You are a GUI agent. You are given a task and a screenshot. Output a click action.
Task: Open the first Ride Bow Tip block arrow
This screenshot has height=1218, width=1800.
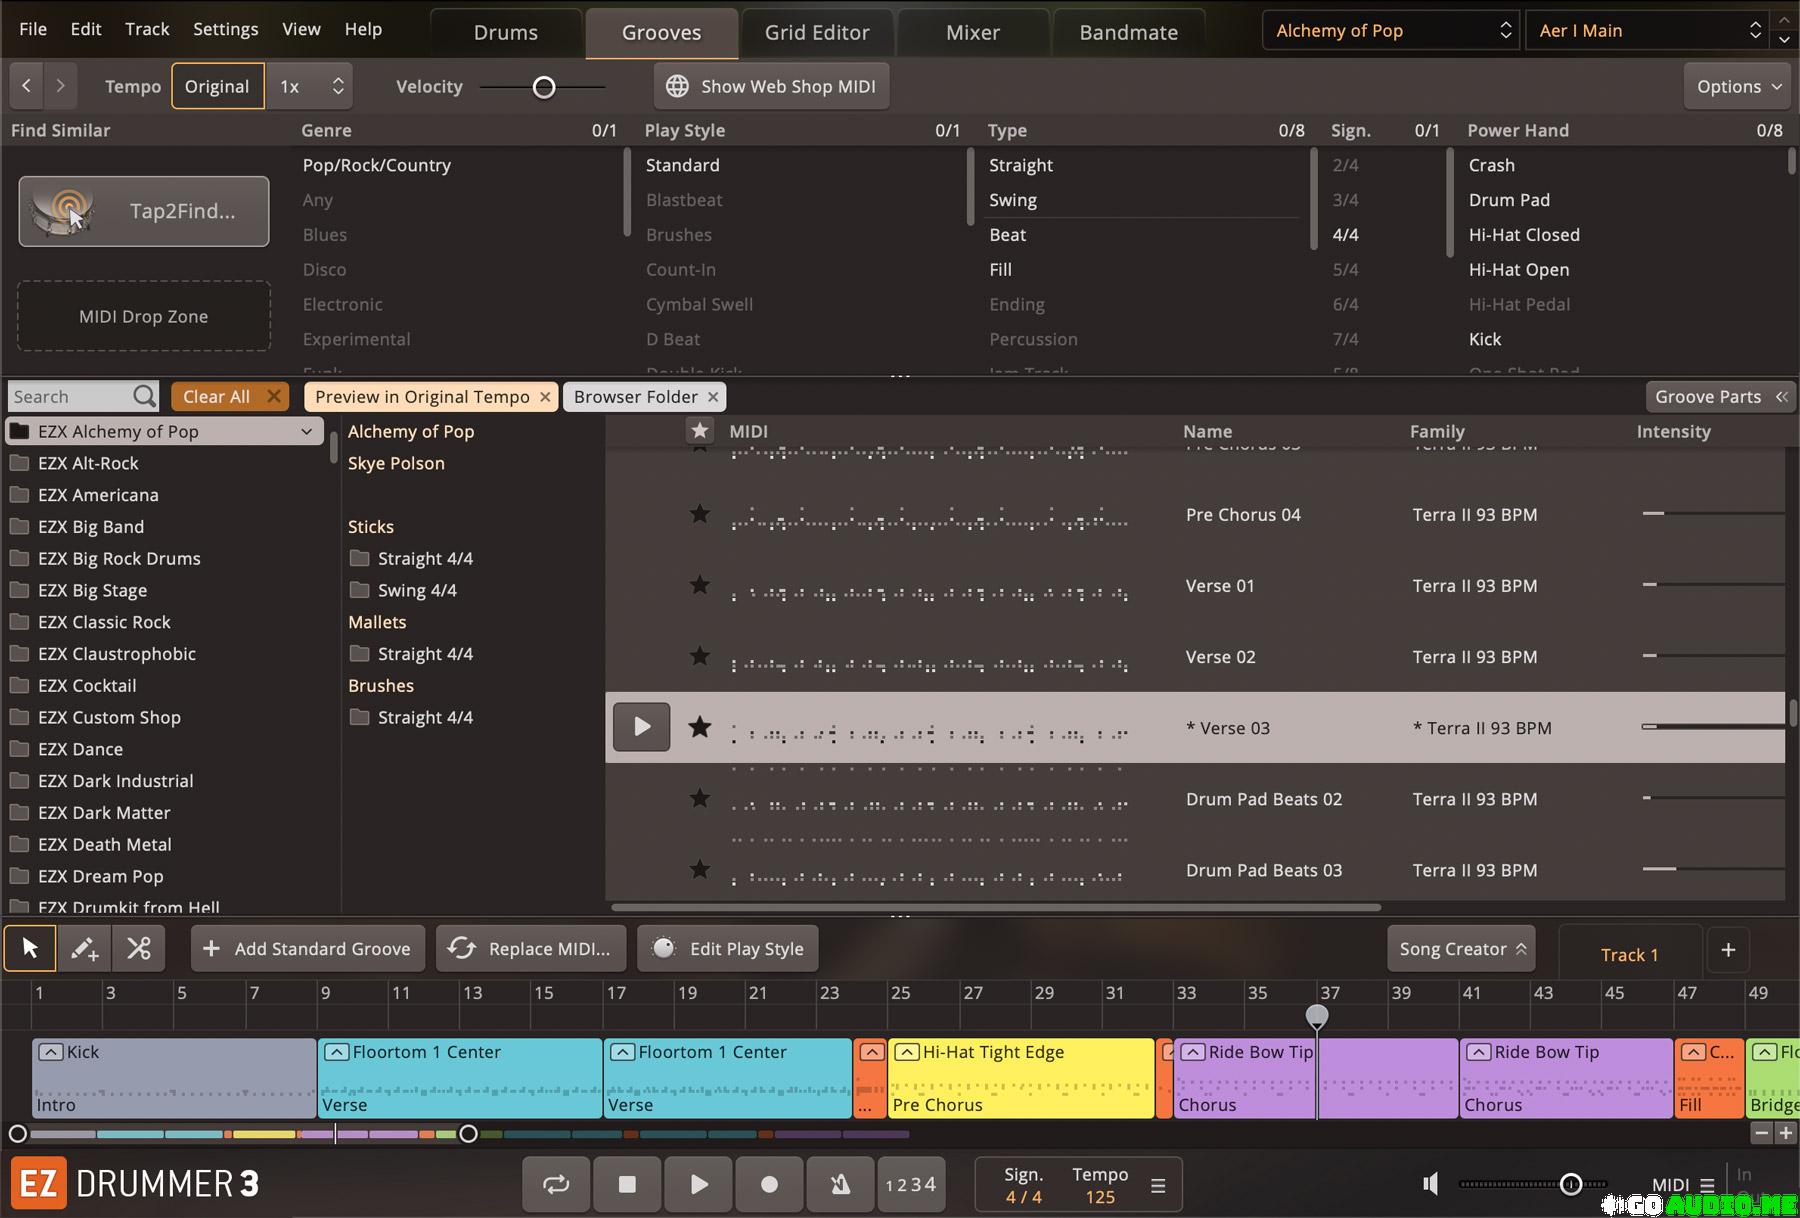pos(1193,1052)
